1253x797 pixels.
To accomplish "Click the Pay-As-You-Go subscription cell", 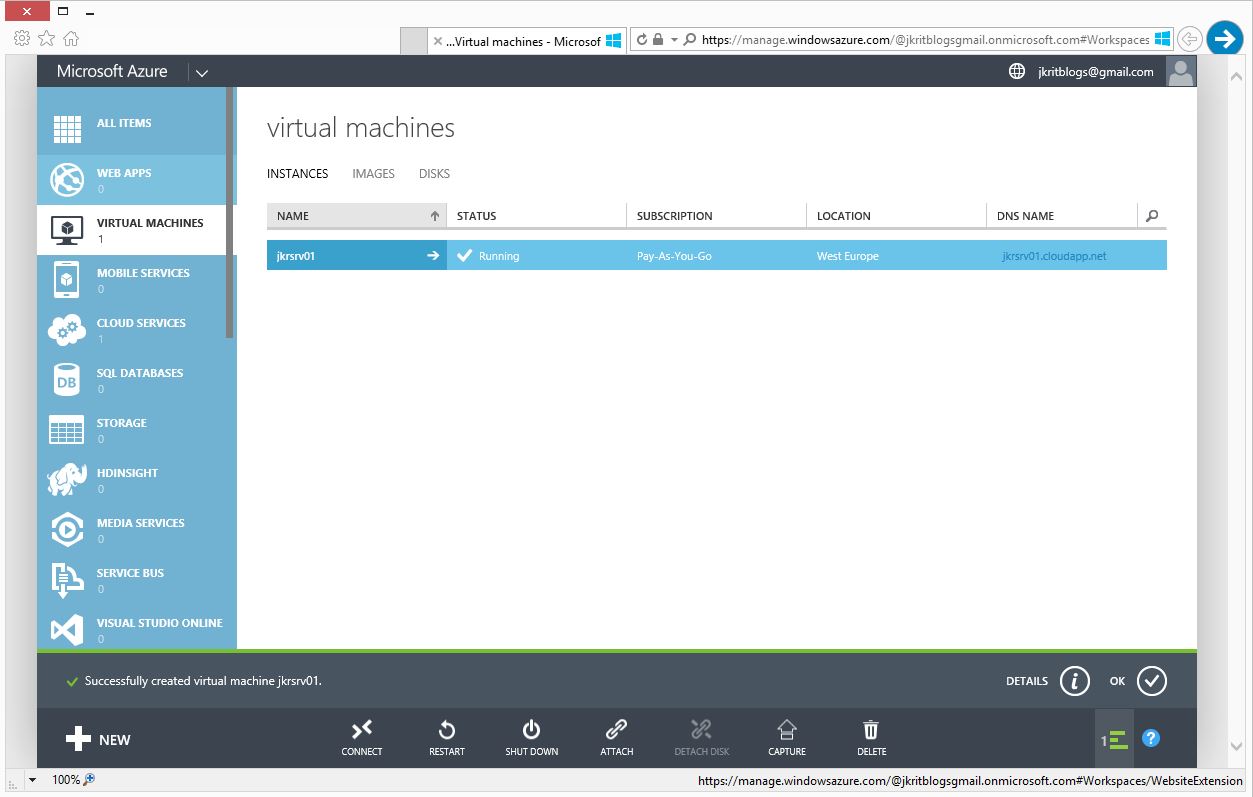I will coord(717,256).
